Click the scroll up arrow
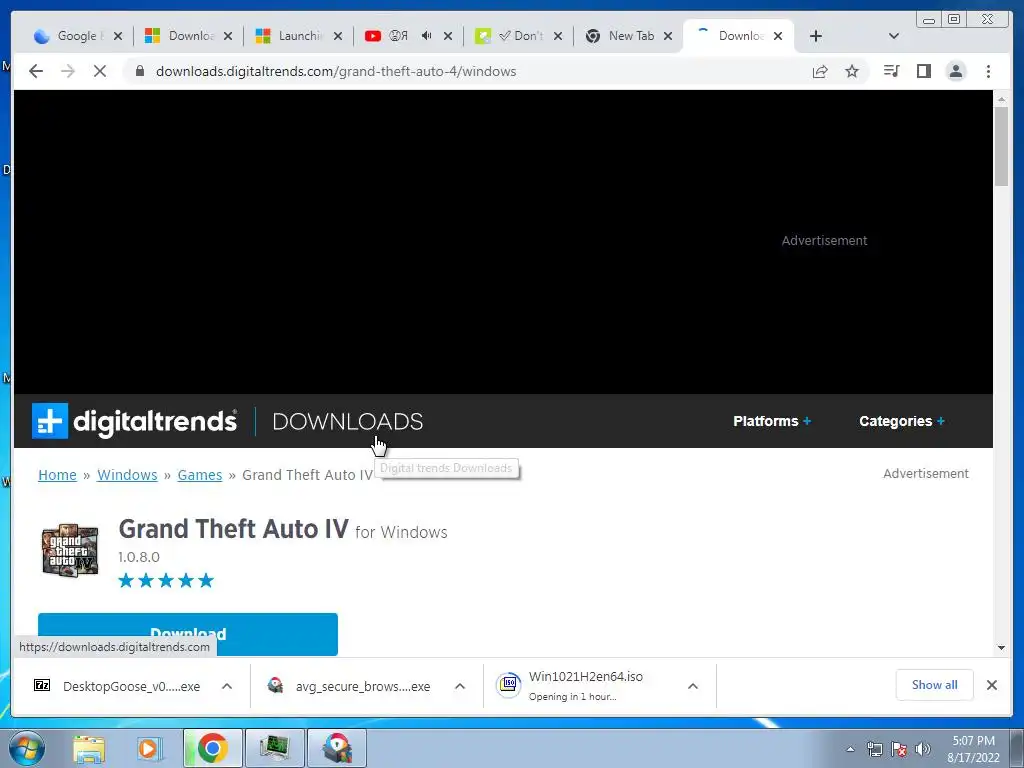Screen dimensions: 1024x768 (1001, 99)
